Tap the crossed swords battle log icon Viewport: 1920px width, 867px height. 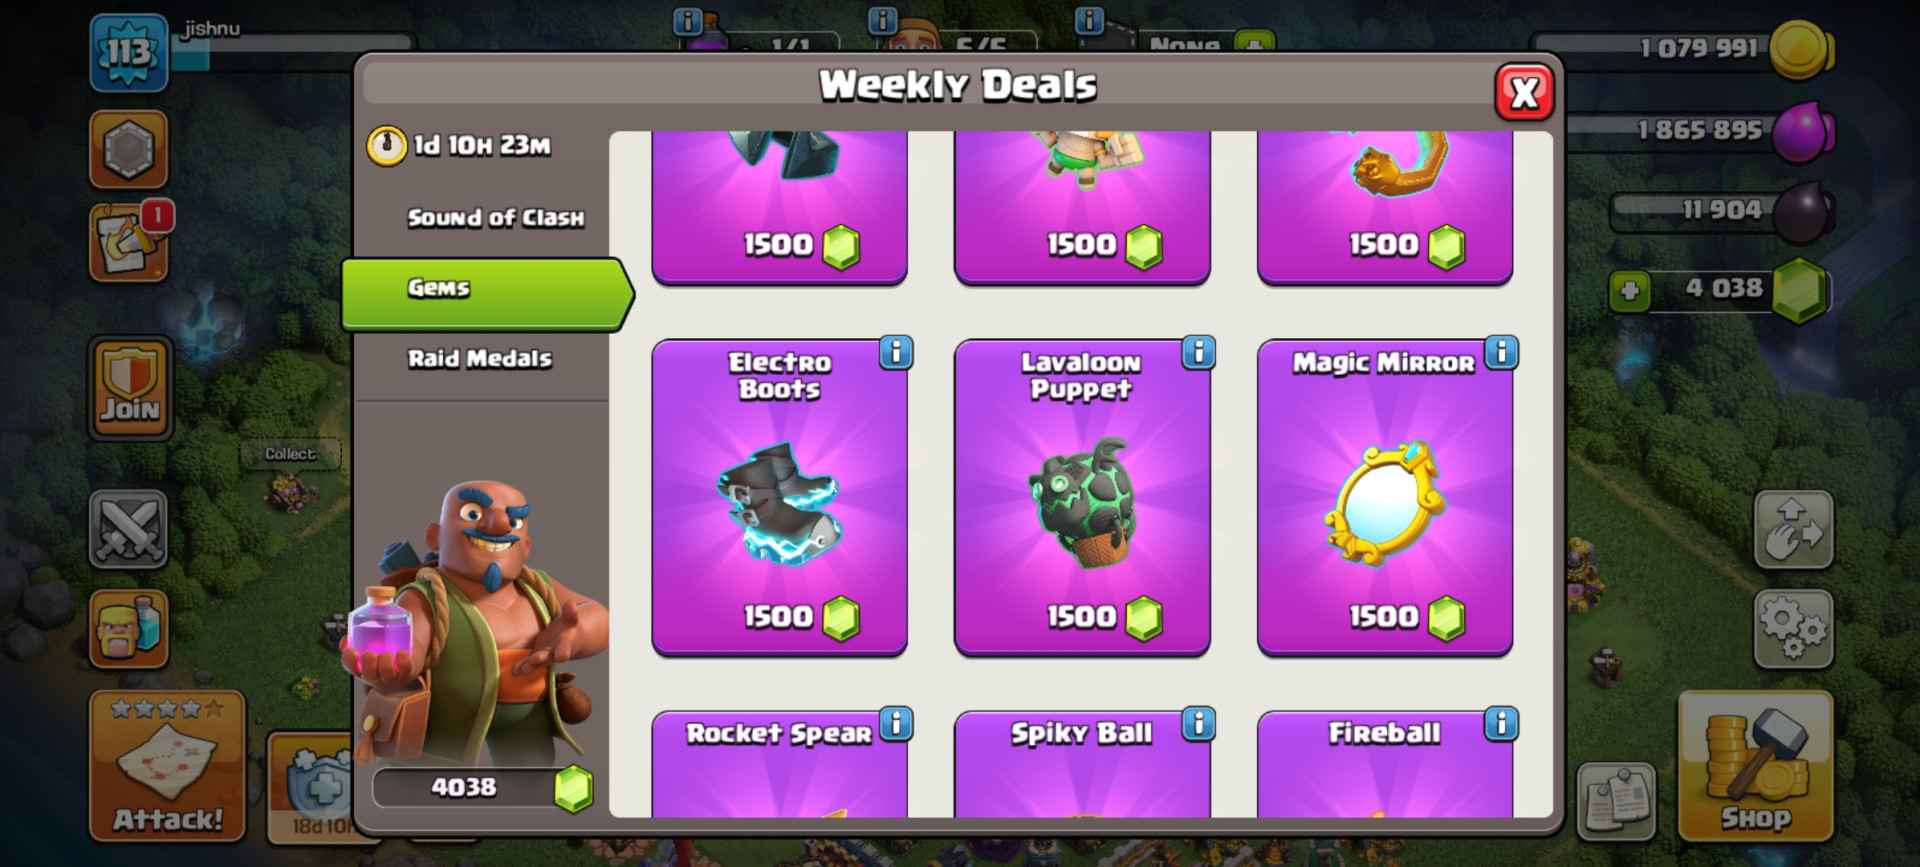click(129, 529)
